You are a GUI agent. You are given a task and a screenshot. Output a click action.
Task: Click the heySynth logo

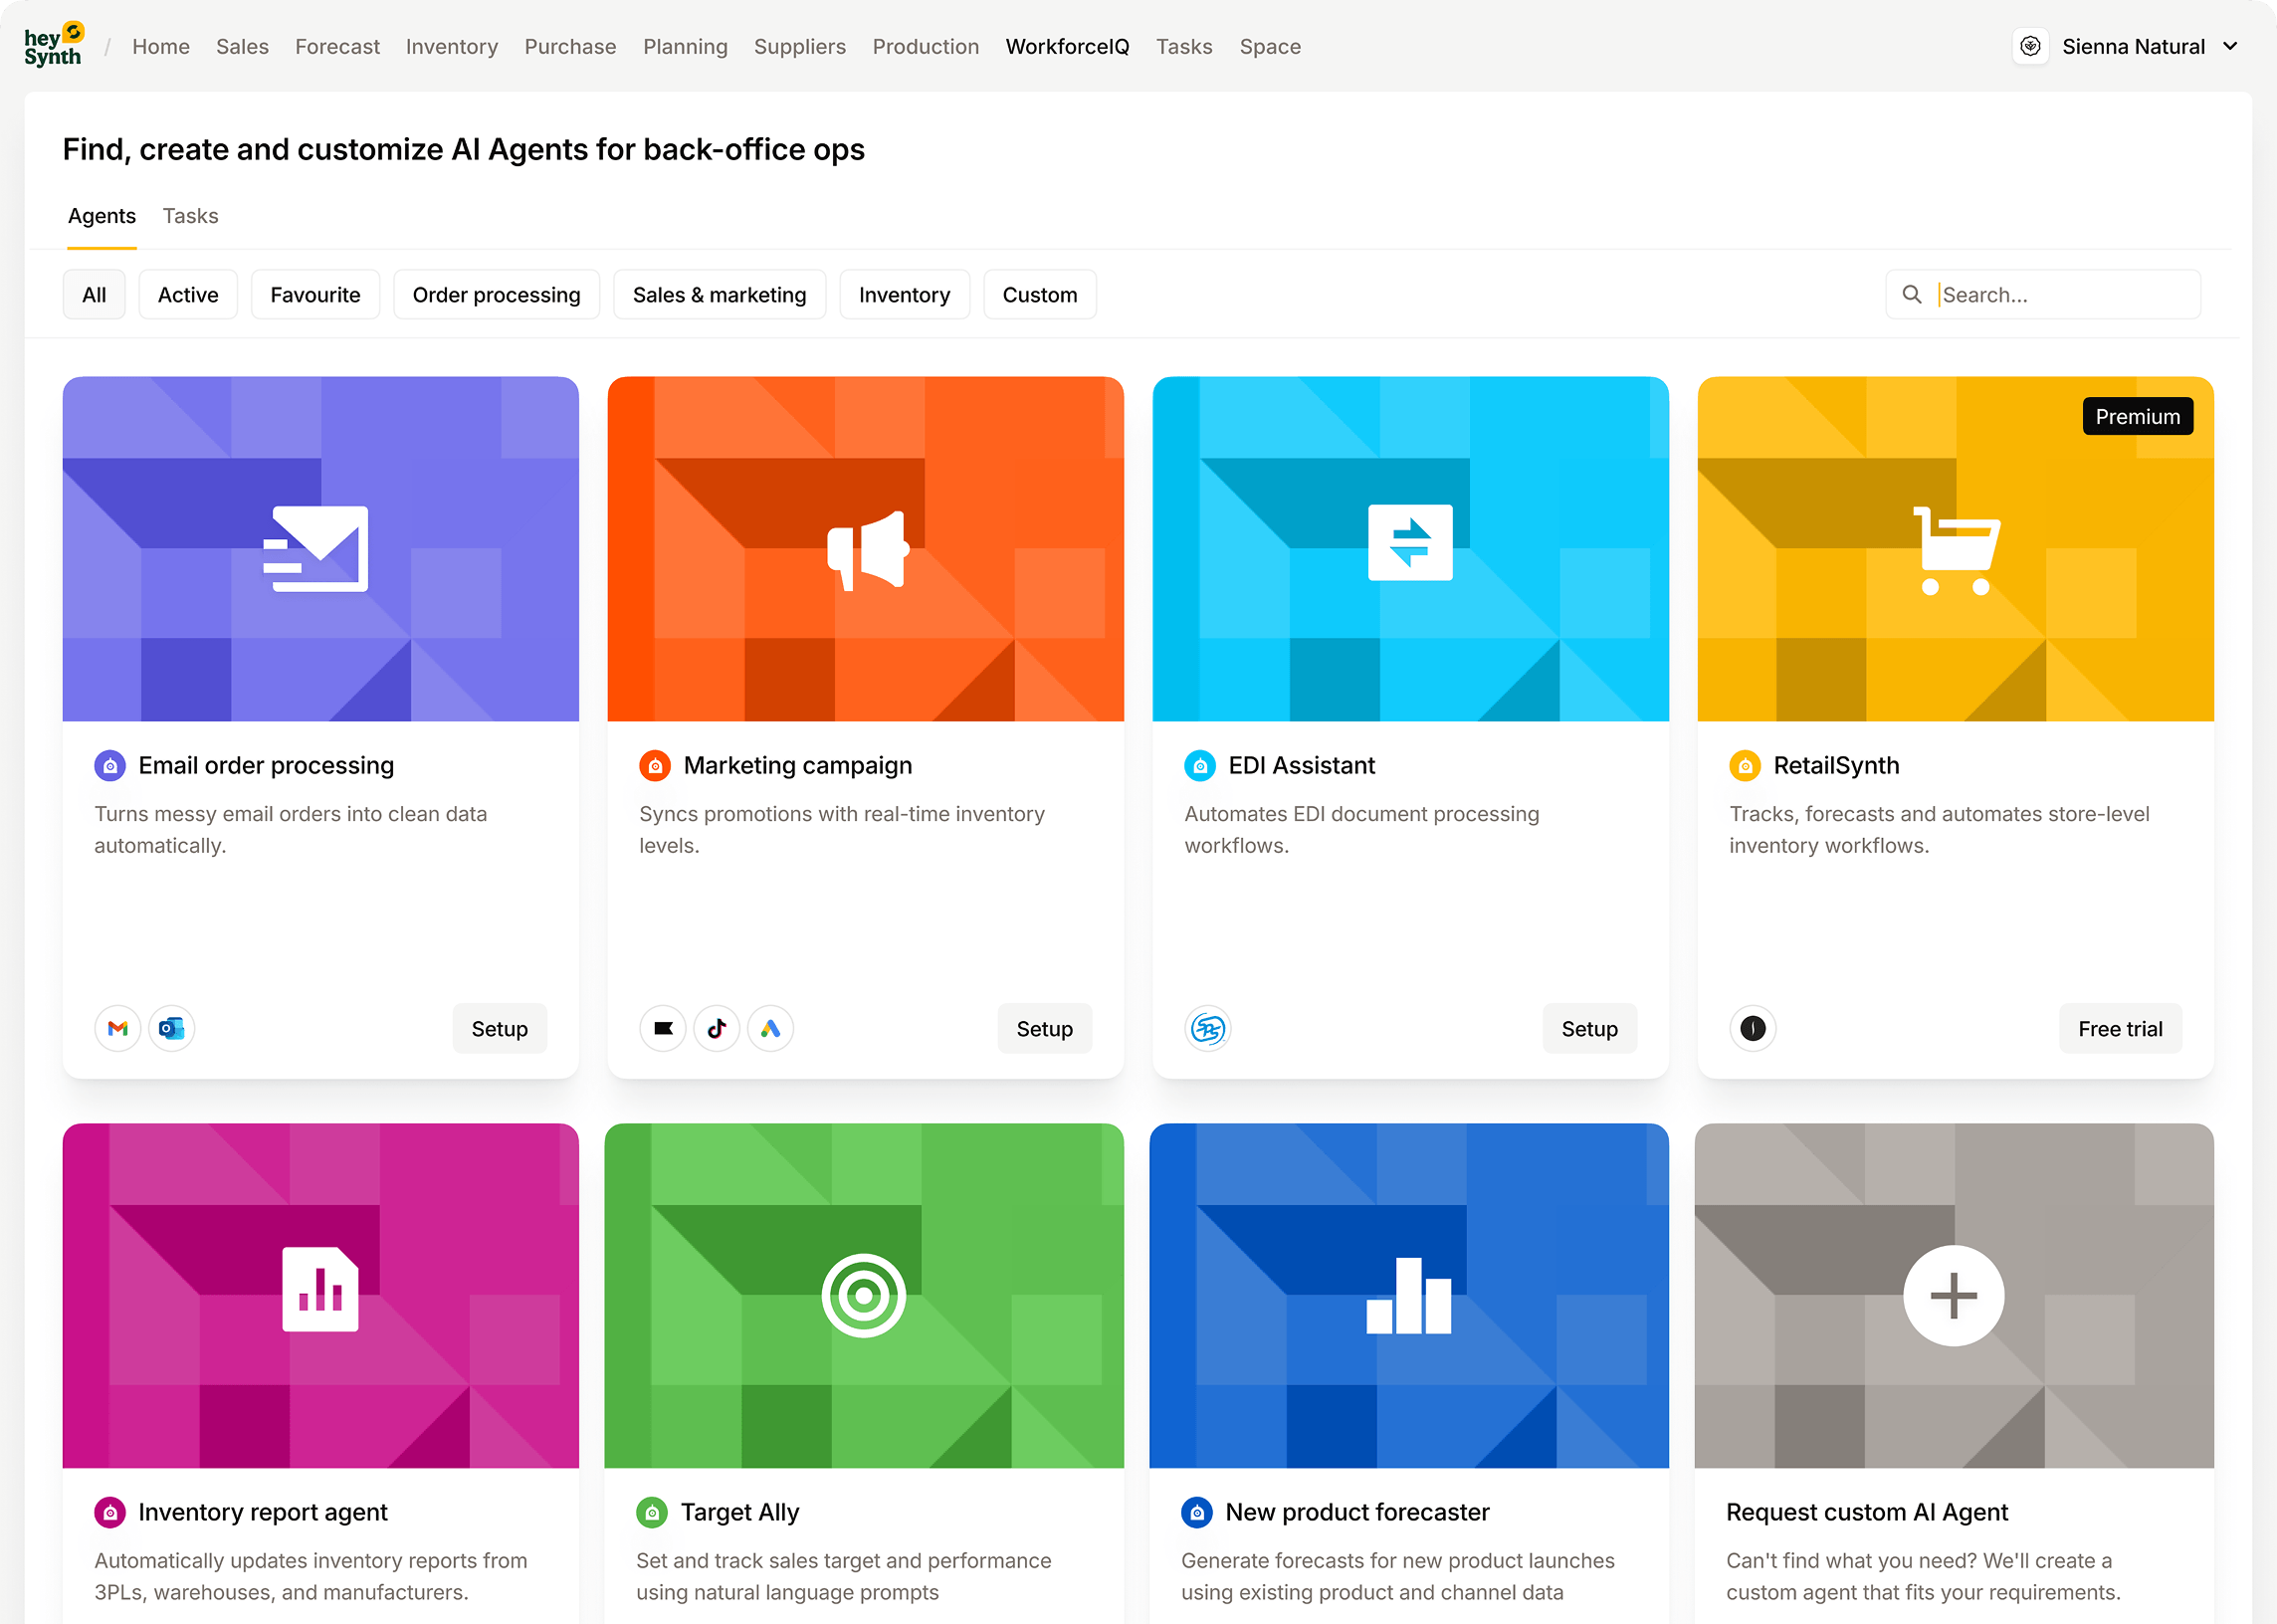click(x=53, y=43)
